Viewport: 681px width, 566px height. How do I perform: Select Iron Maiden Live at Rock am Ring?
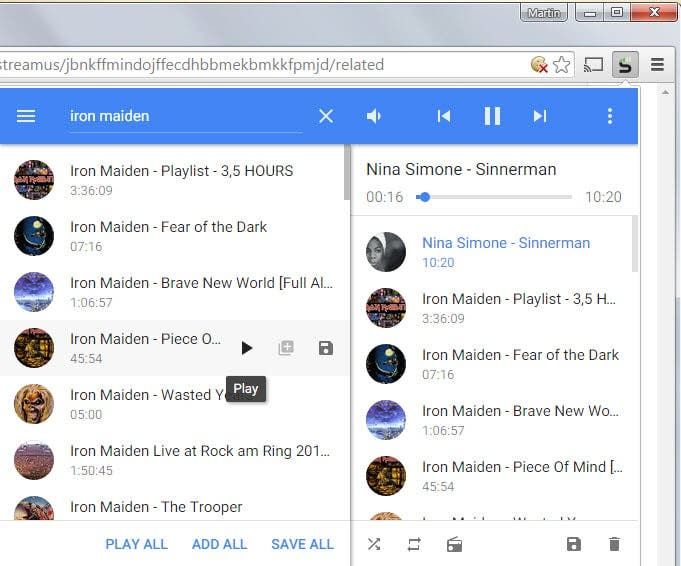pos(174,460)
